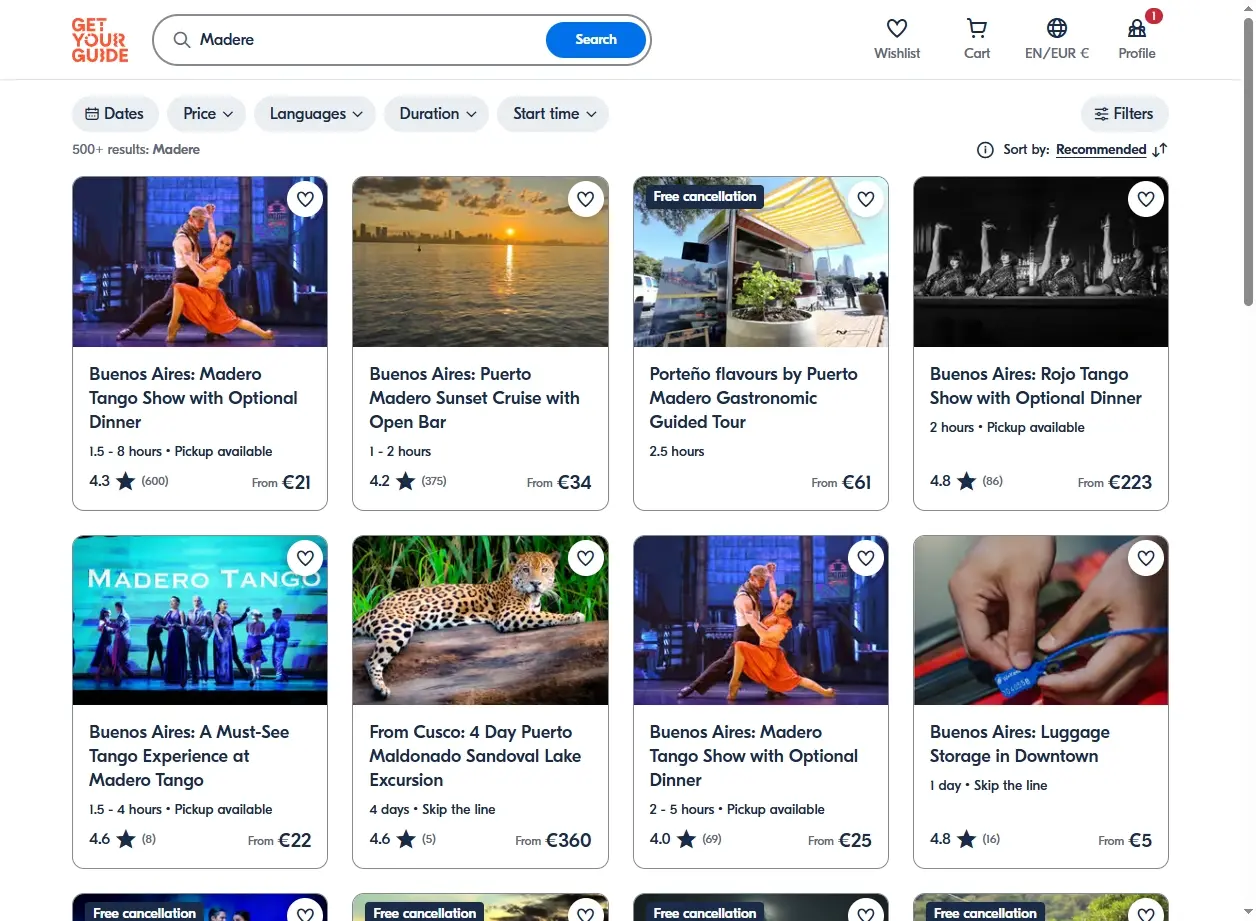The image size is (1256, 921).
Task: Click the jaguar photo thumbnail
Action: 480,620
